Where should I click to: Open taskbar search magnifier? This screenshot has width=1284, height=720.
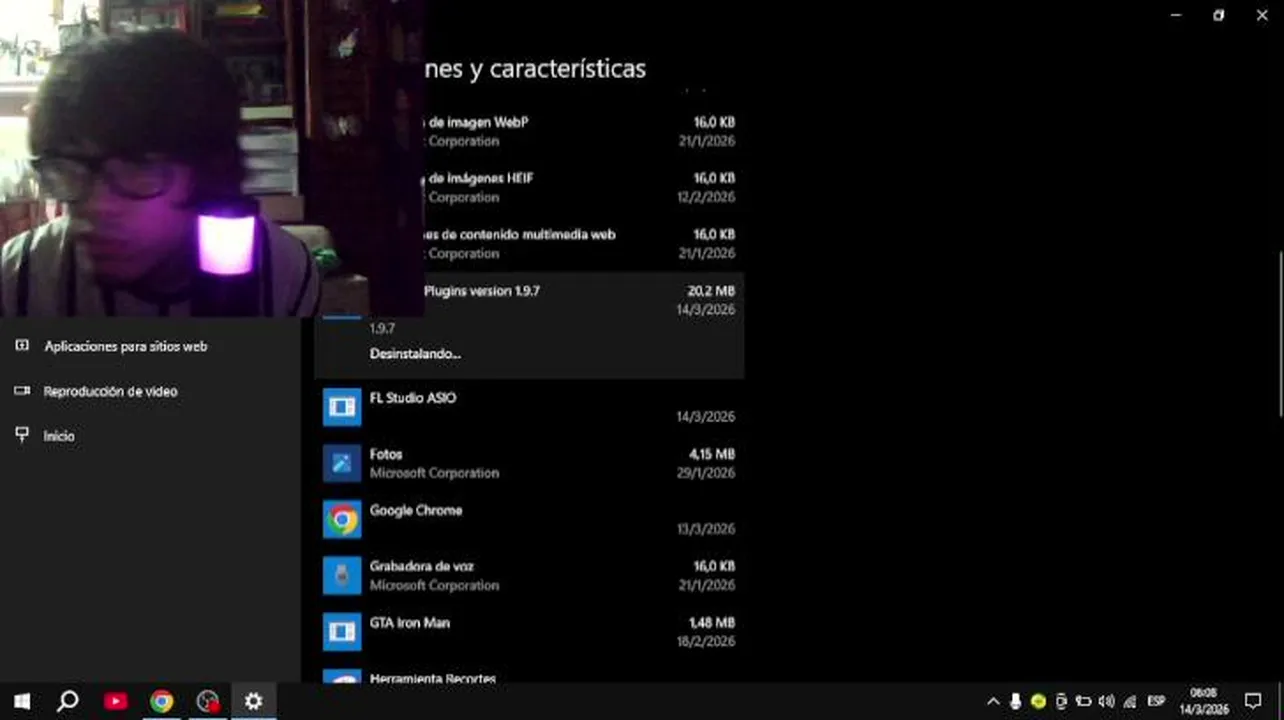68,701
